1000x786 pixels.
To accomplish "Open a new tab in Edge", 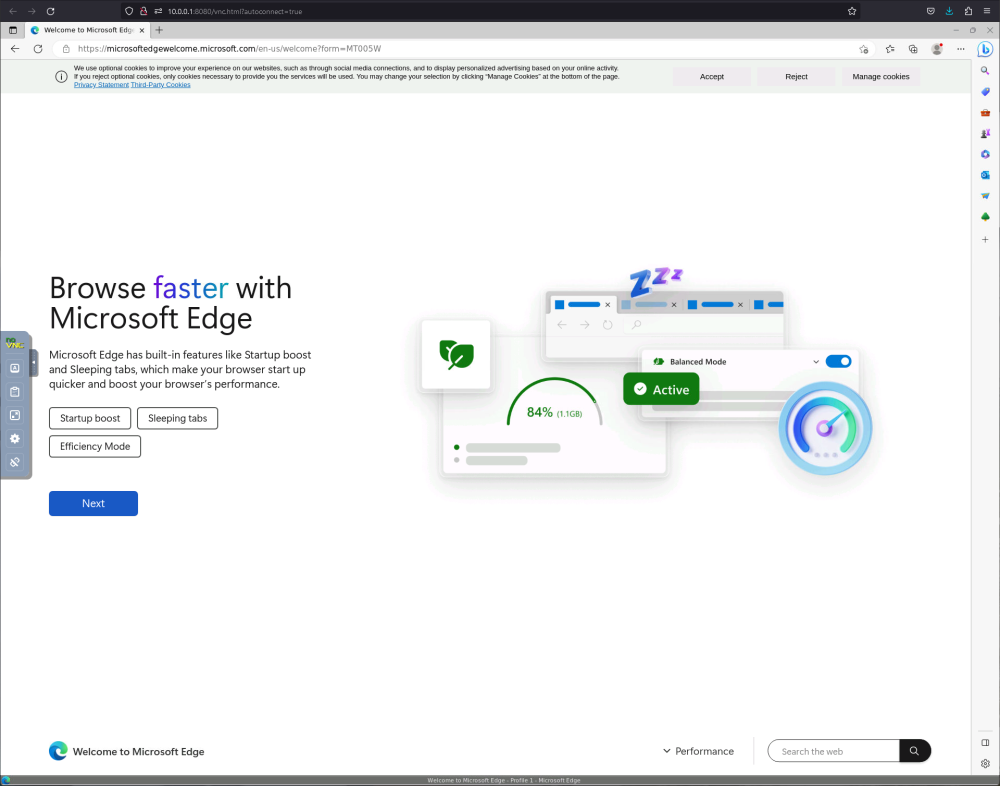I will coord(159,30).
